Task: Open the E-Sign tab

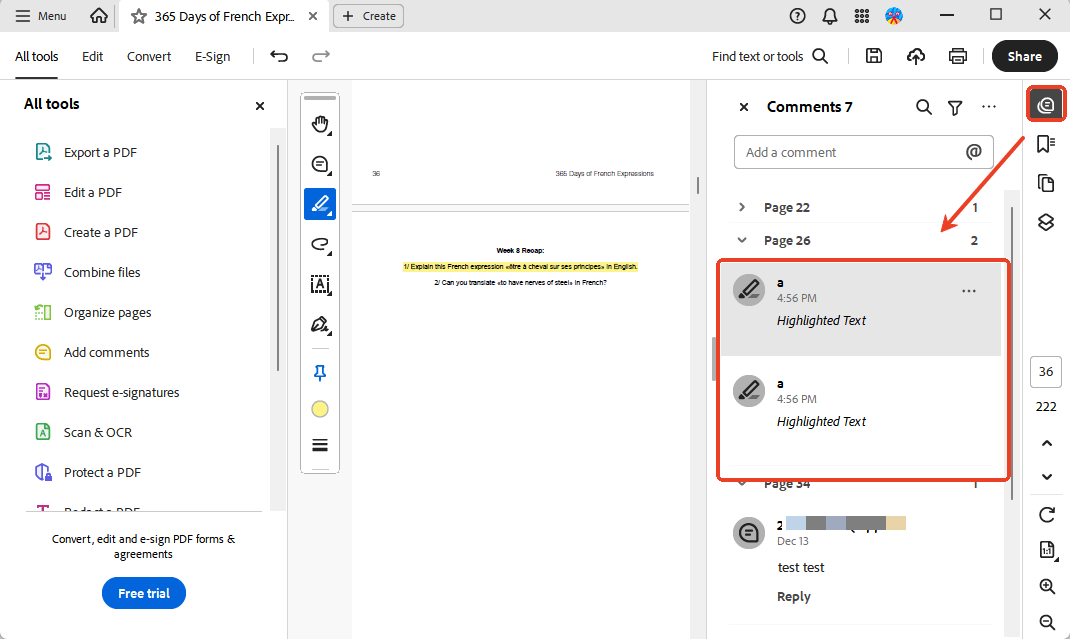Action: point(213,57)
